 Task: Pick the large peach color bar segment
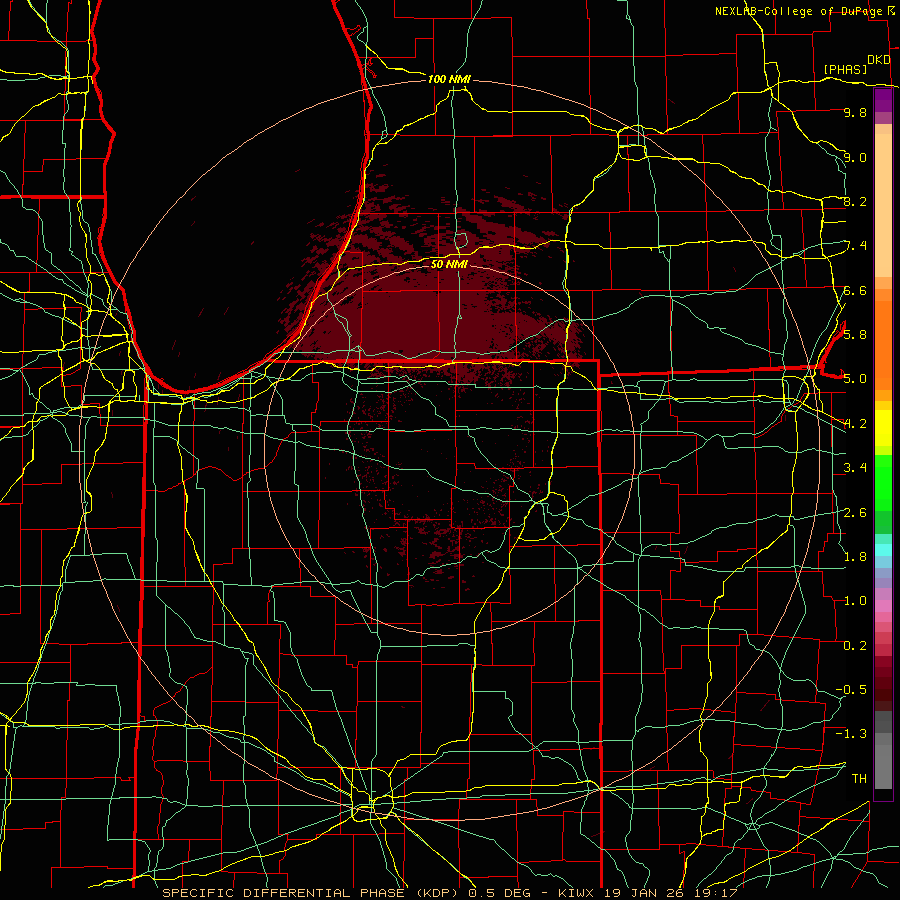coord(883,205)
